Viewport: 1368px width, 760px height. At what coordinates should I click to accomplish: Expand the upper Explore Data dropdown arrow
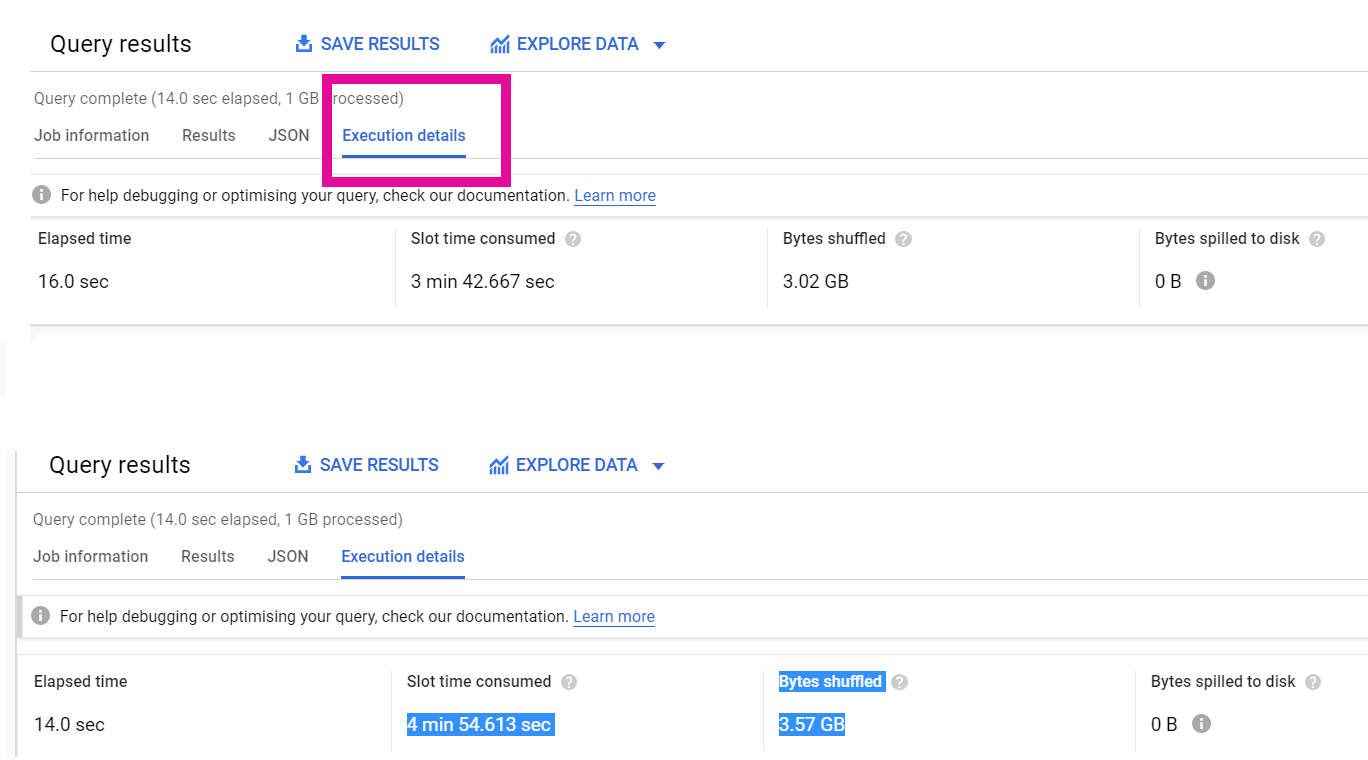tap(658, 45)
